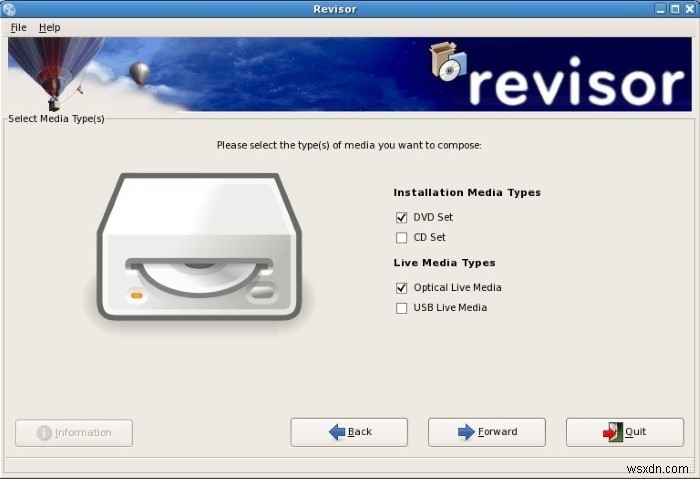
Task: Open the Help menu
Action: tap(49, 28)
